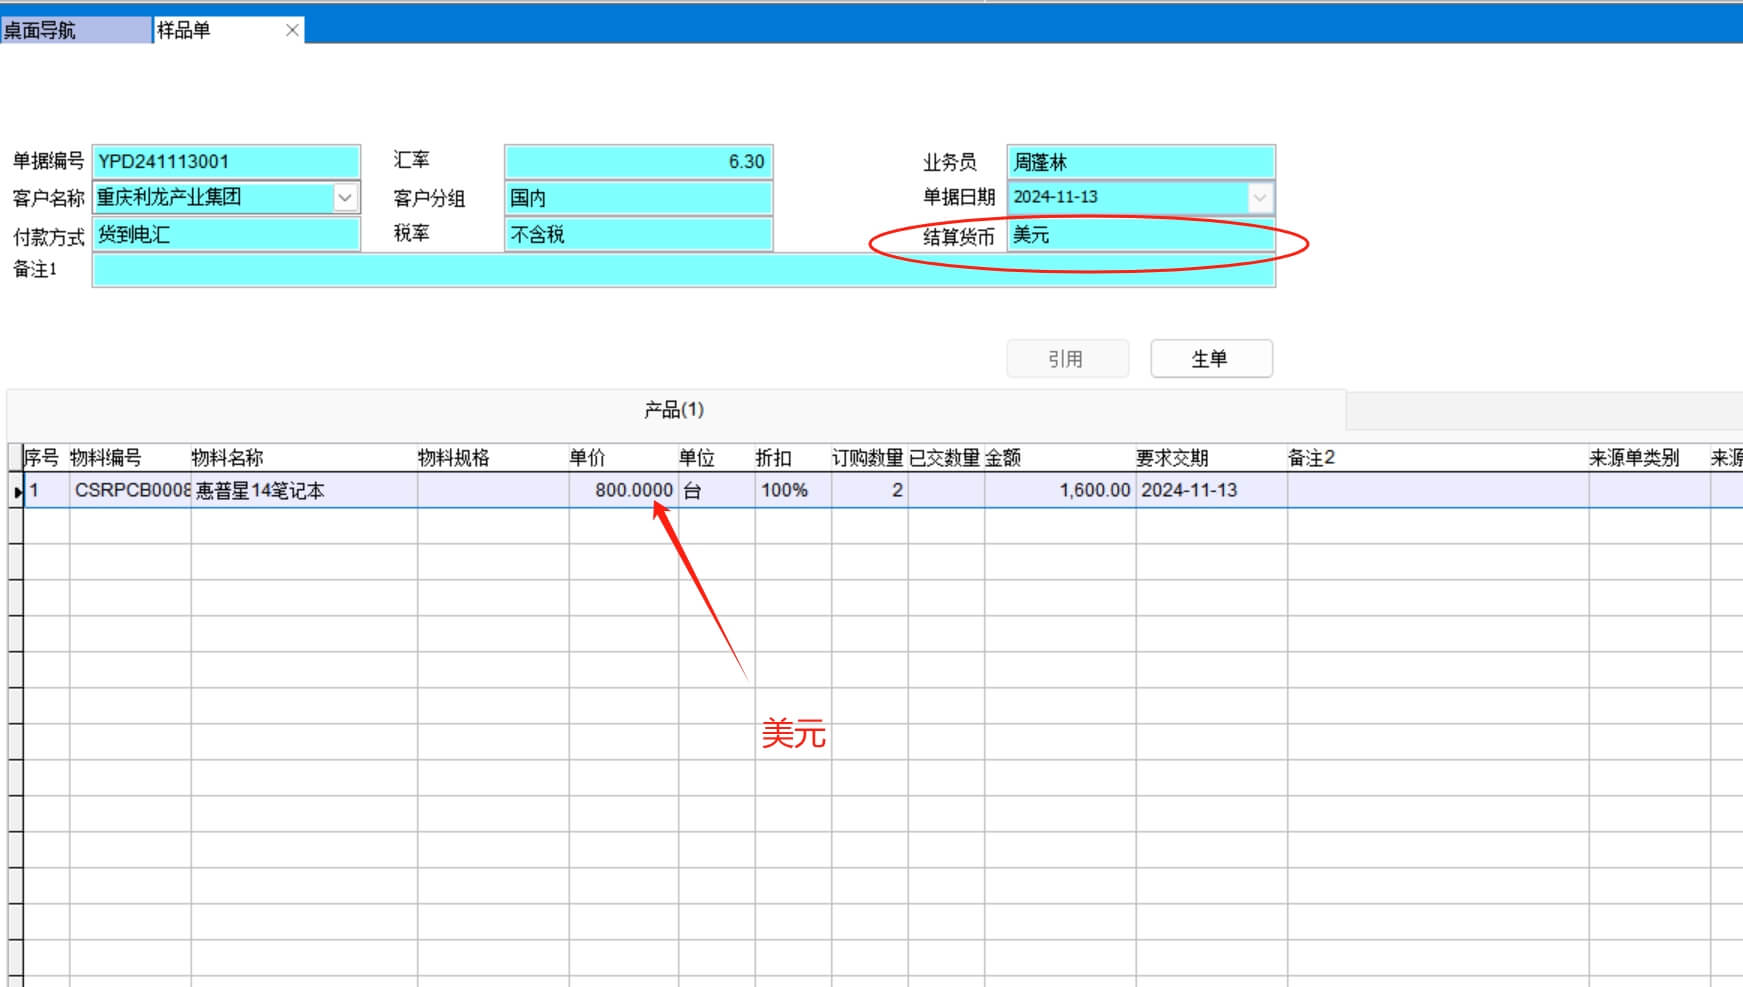The width and height of the screenshot is (1743, 987).
Task: Click the 生单 button
Action: (1211, 359)
